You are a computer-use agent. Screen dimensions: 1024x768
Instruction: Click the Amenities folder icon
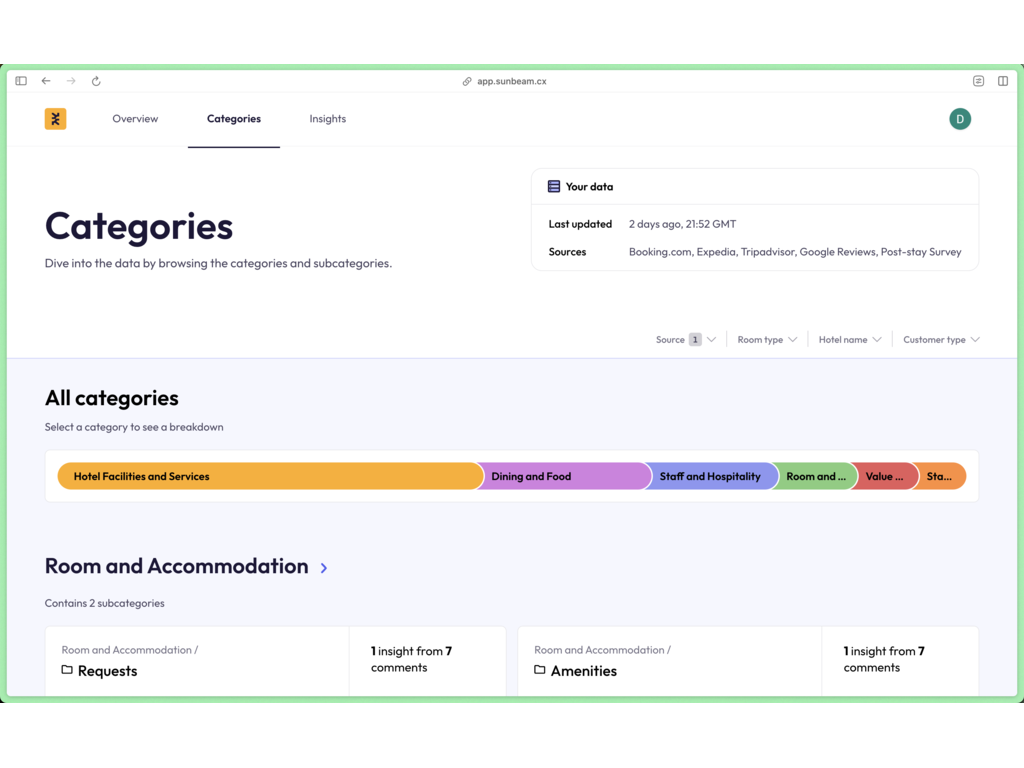coord(540,670)
